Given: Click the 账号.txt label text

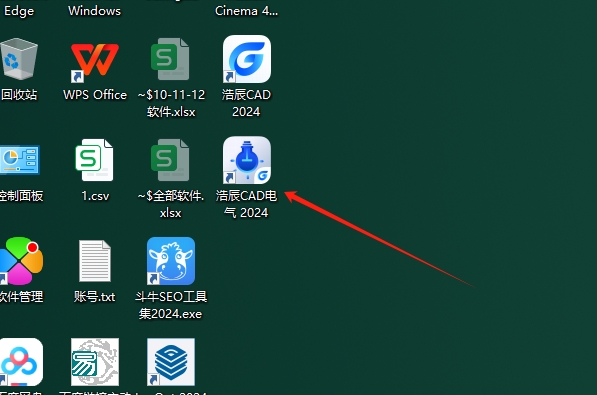Looking at the screenshot, I should click(x=94, y=296).
